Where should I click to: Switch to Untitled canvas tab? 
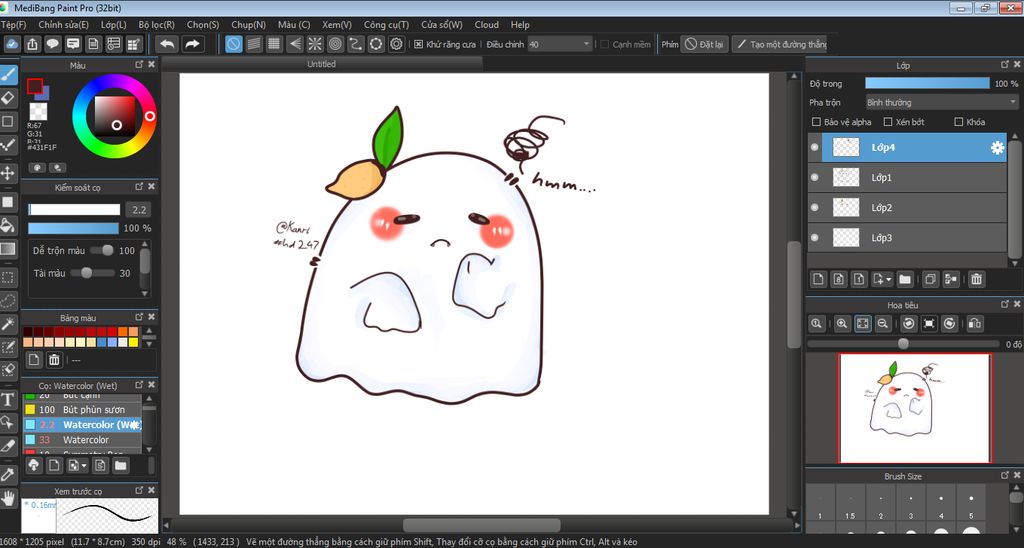click(x=321, y=64)
